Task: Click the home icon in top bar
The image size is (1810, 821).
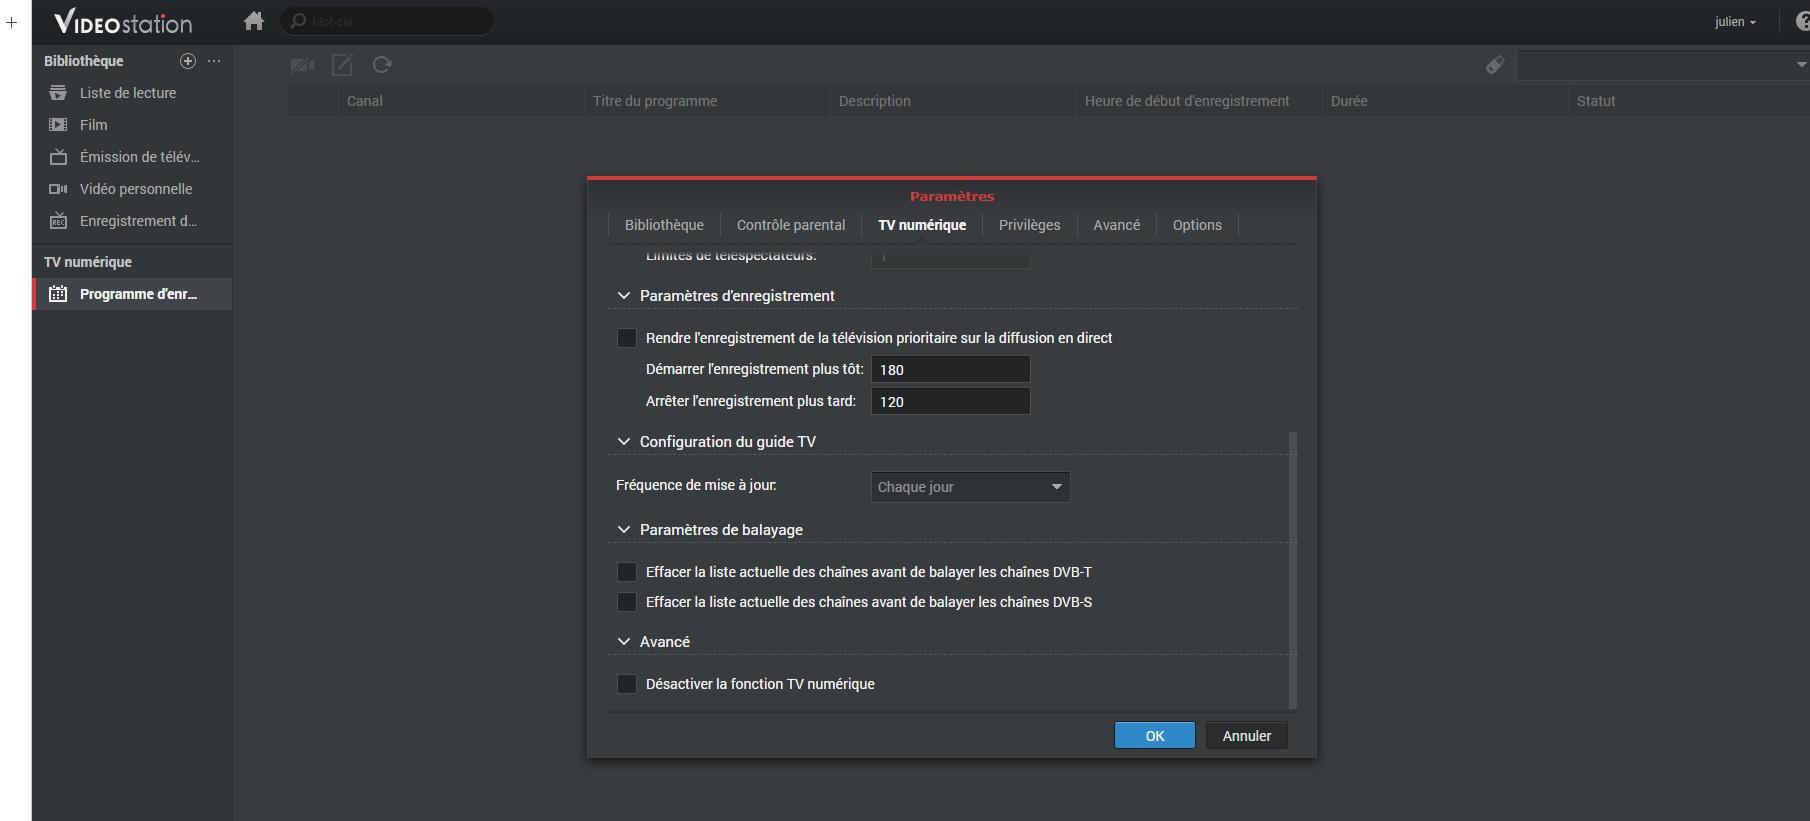Action: point(254,21)
